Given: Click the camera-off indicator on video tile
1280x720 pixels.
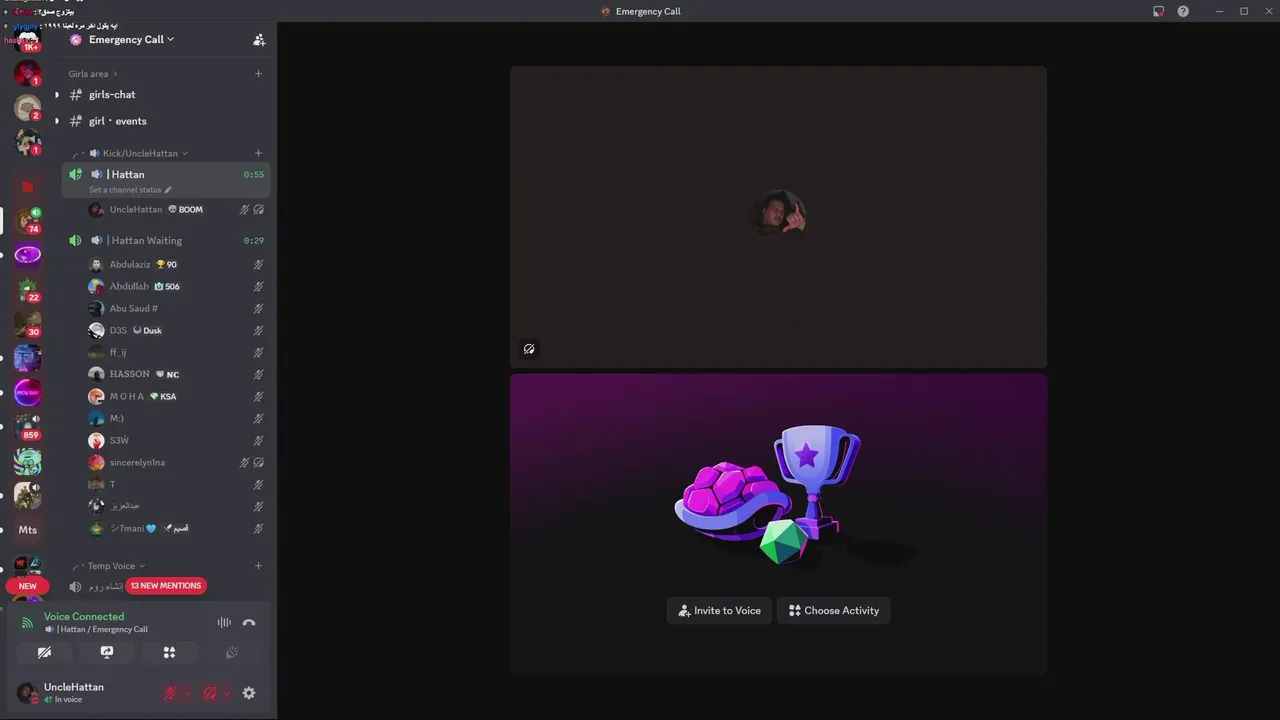Looking at the screenshot, I should coord(529,349).
